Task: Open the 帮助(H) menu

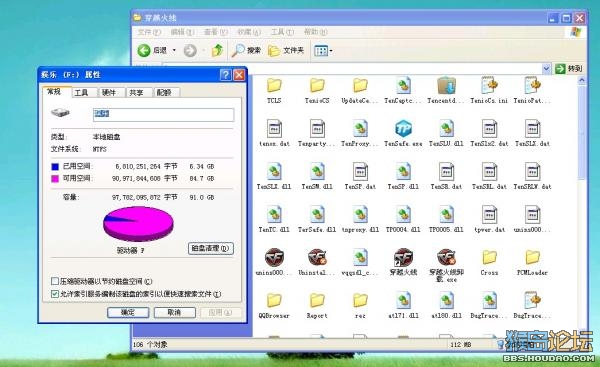Action: (316, 32)
